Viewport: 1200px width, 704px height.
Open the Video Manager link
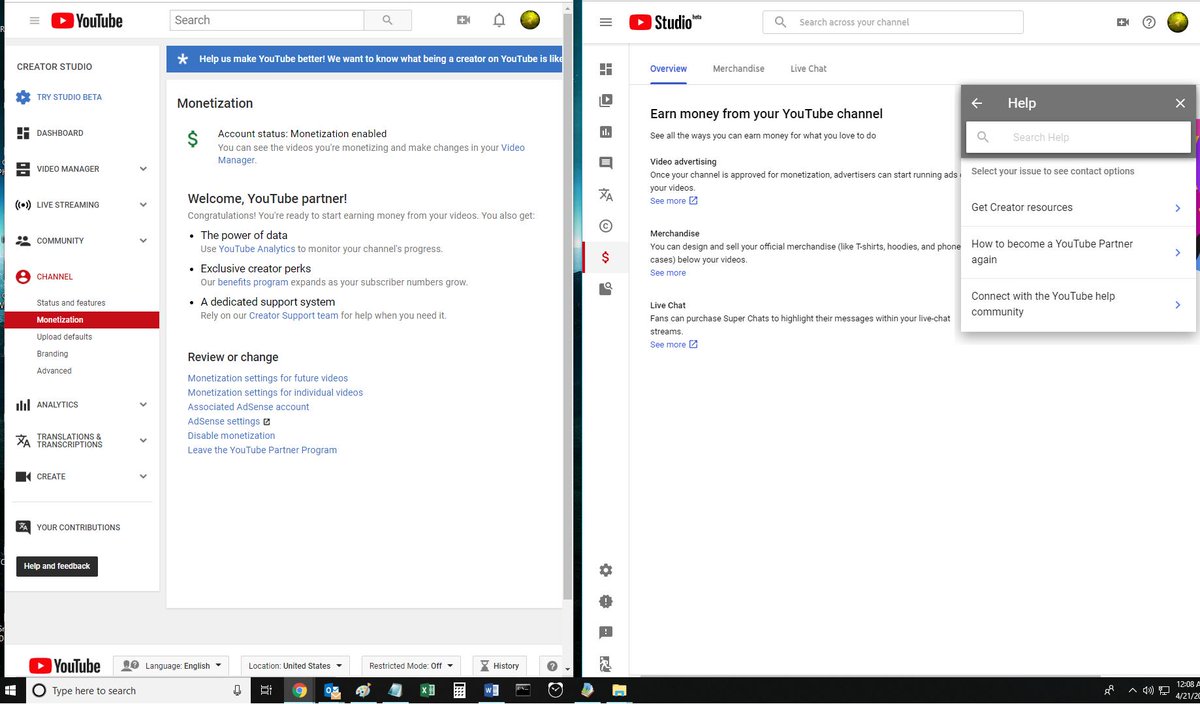(372, 154)
